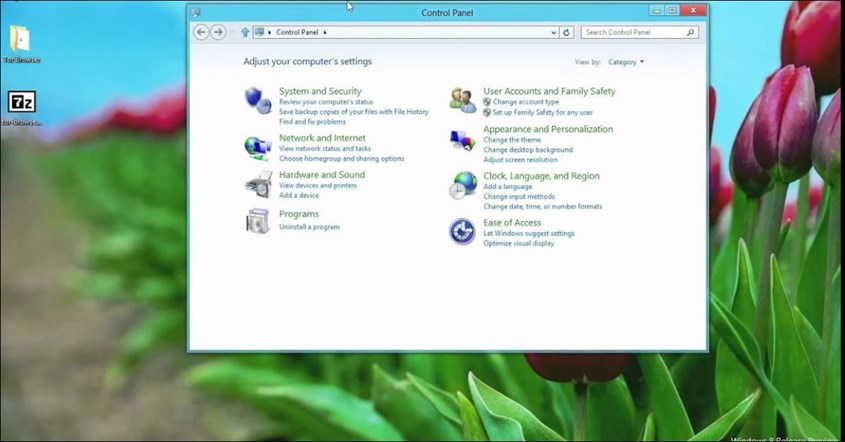Open the Ease of Access icon
The height and width of the screenshot is (442, 845).
pos(462,232)
